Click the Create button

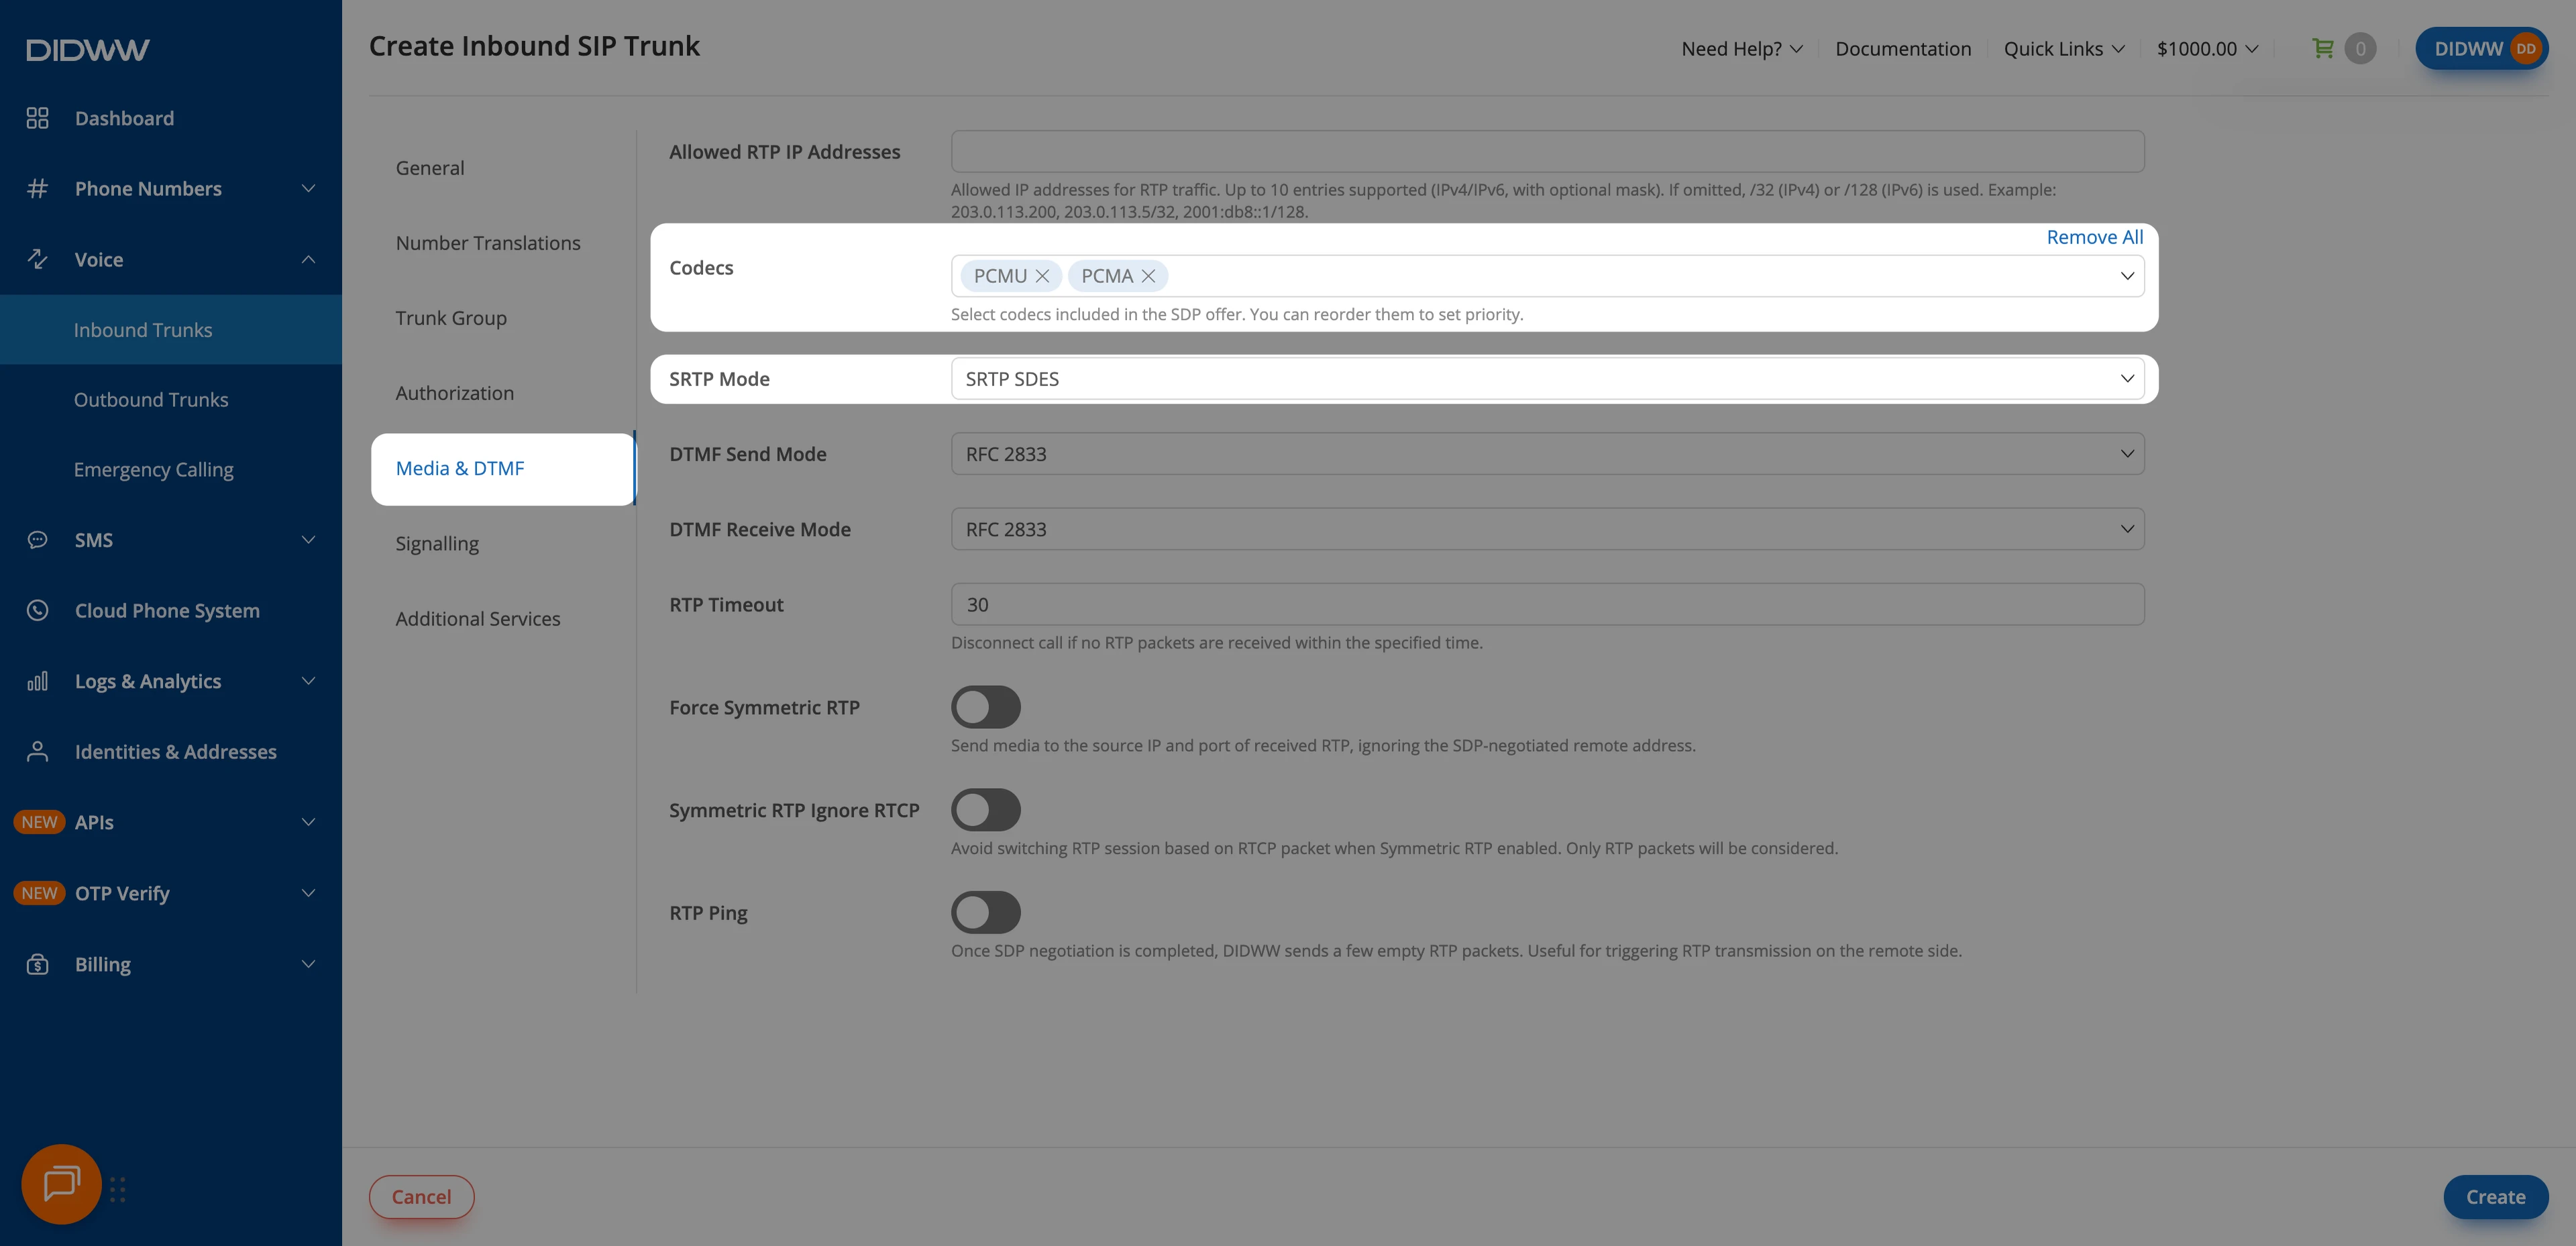click(2495, 1197)
